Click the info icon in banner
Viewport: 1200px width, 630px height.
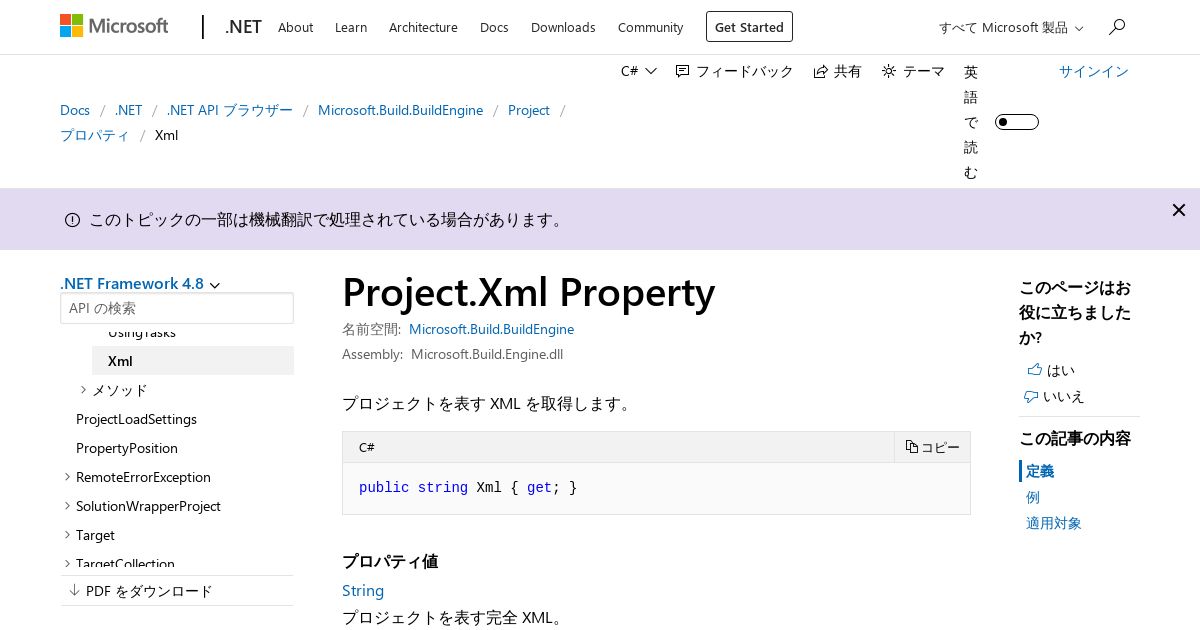point(72,220)
